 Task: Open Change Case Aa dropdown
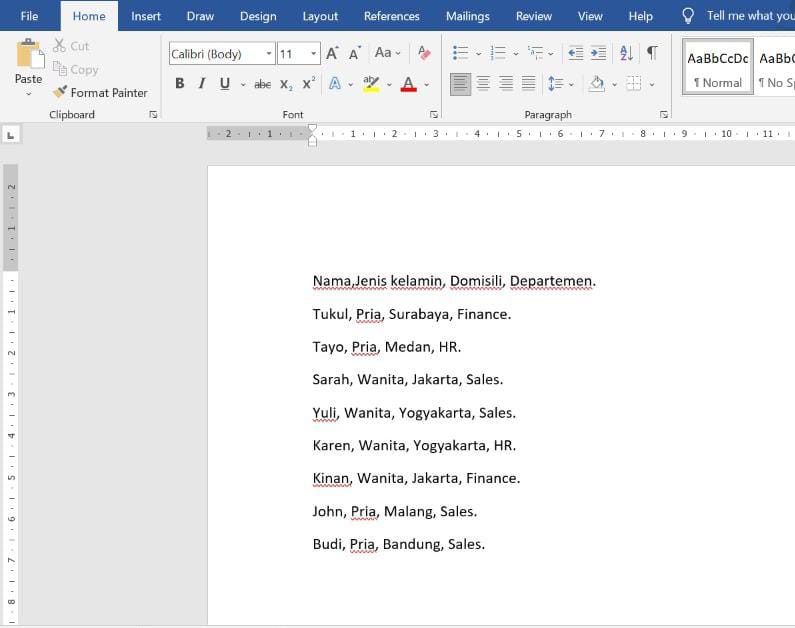tap(387, 53)
